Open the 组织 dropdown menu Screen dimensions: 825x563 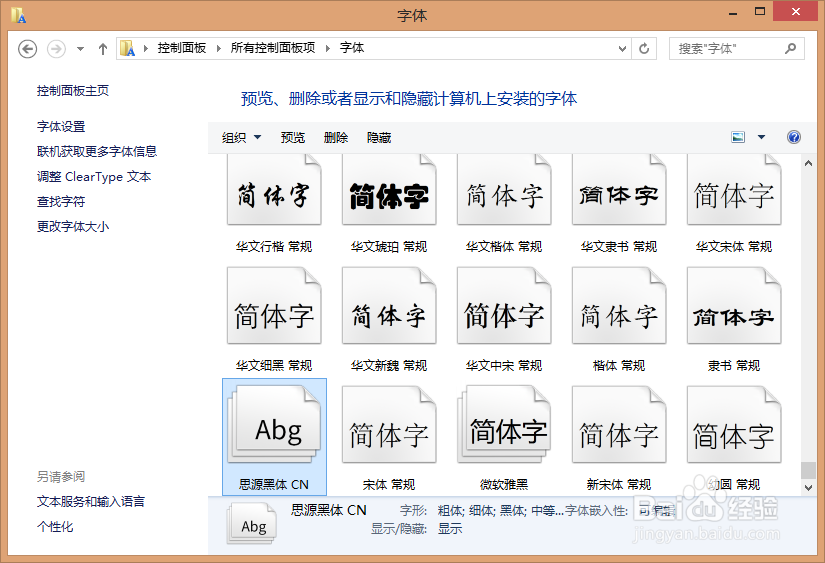point(241,138)
